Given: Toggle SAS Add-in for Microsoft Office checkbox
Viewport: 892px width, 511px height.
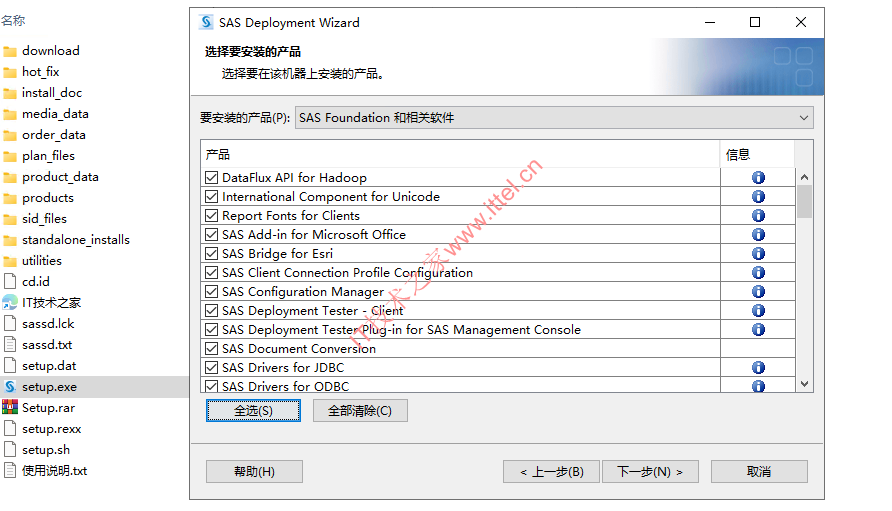Looking at the screenshot, I should [212, 234].
